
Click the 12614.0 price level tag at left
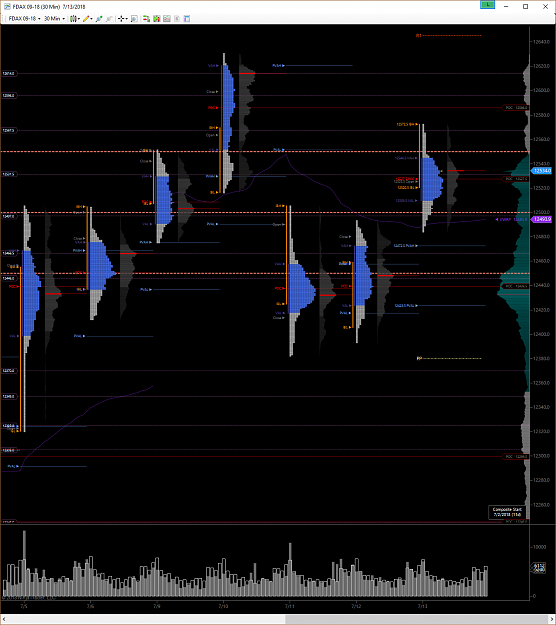click(x=9, y=73)
